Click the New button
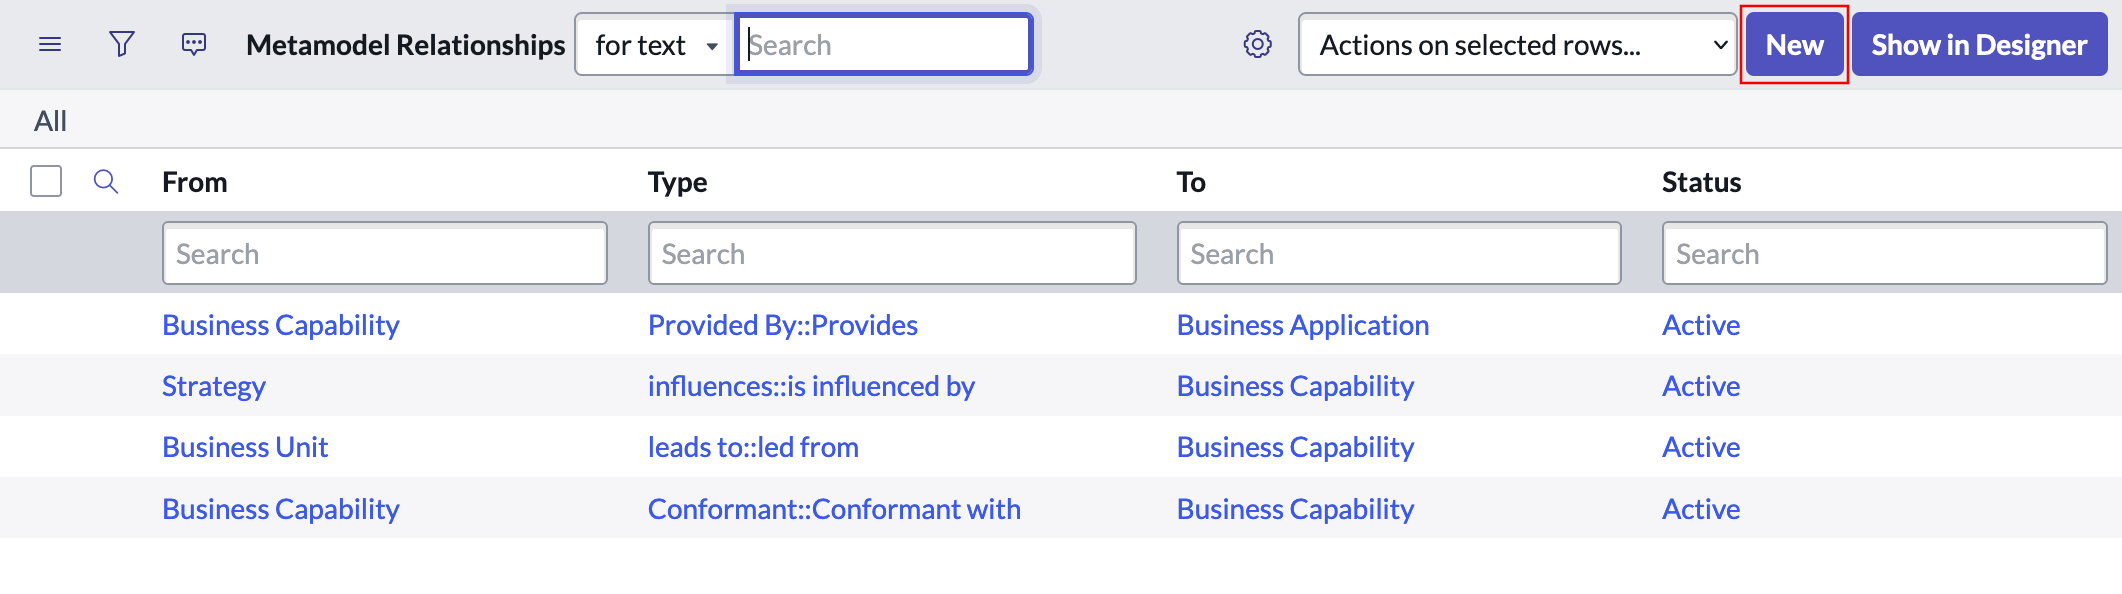The height and width of the screenshot is (594, 2122). [x=1794, y=45]
